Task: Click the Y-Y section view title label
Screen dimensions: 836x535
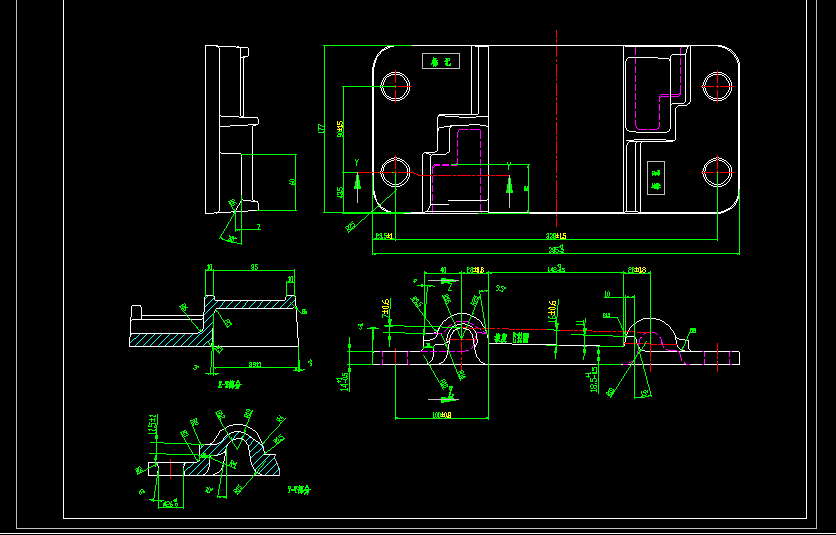Action: (x=299, y=490)
